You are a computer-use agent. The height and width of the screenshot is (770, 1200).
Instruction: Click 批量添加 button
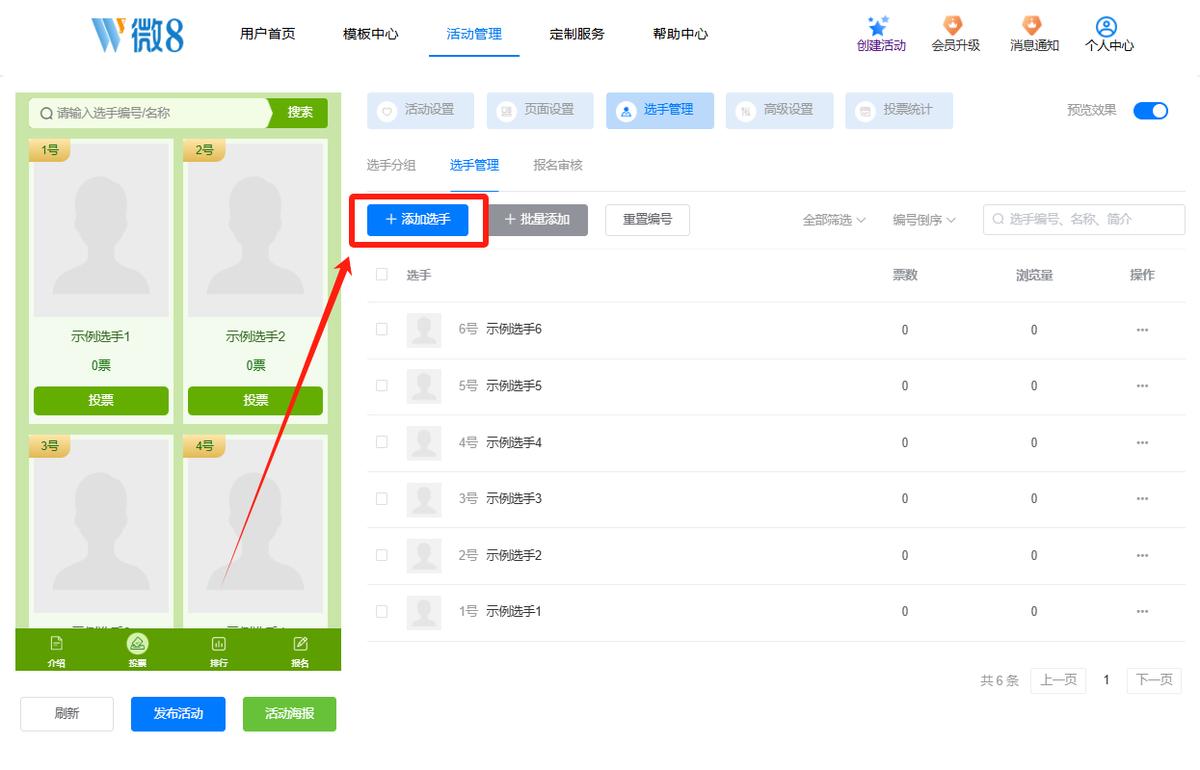coord(538,220)
